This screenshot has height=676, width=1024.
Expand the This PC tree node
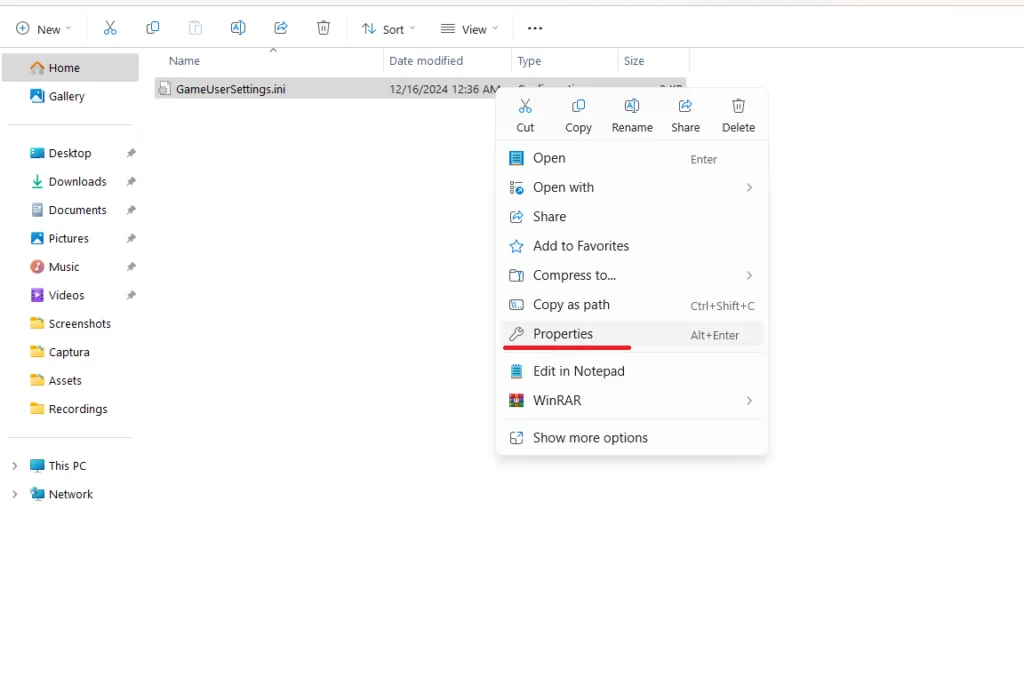pos(14,466)
